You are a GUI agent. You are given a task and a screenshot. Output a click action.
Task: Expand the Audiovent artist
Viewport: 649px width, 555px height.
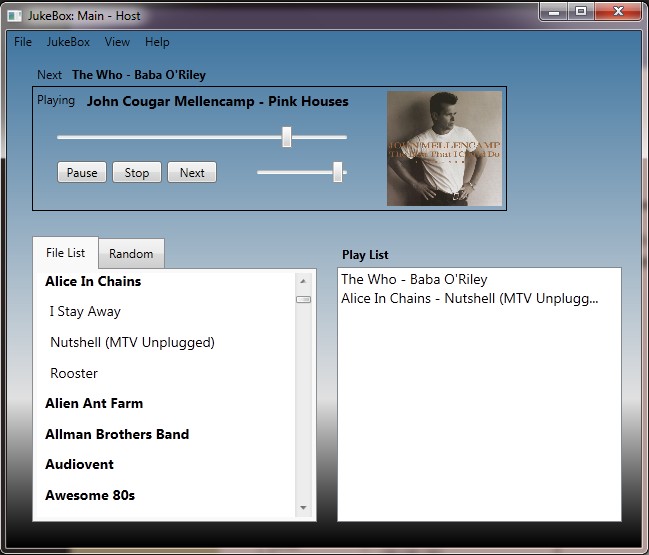79,464
